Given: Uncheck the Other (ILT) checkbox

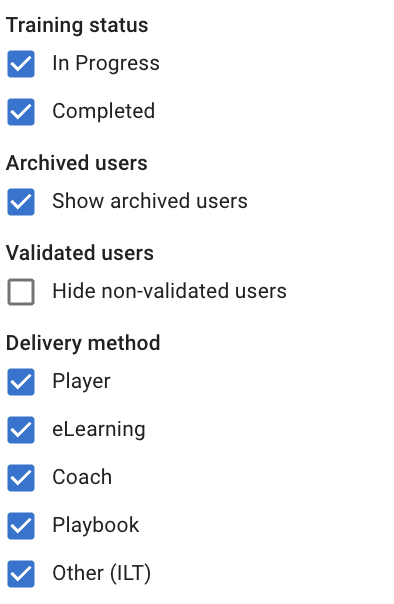Looking at the screenshot, I should click(21, 574).
